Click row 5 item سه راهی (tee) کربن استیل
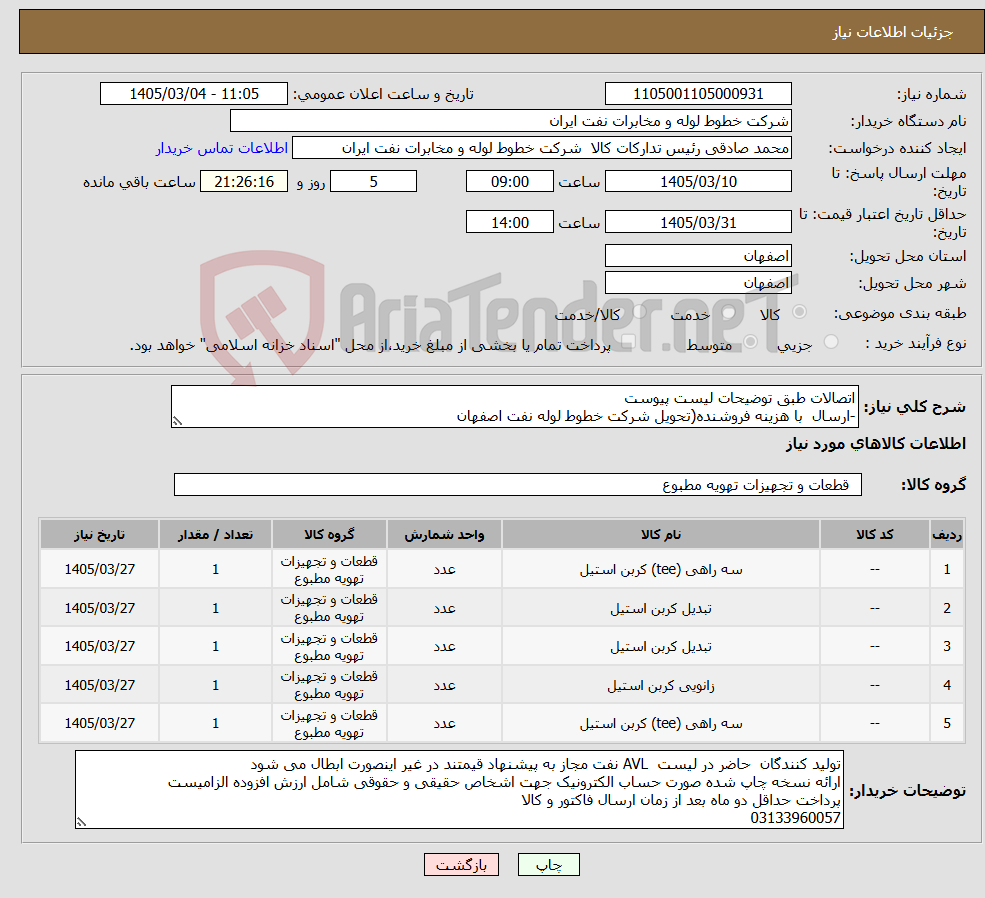This screenshot has width=985, height=898. tap(661, 723)
